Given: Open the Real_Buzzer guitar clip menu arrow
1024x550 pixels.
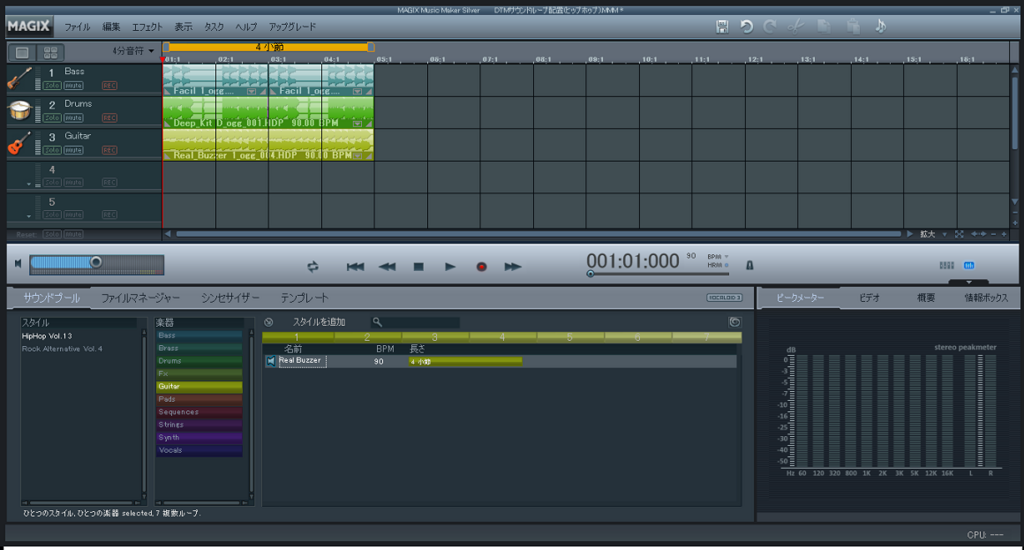Looking at the screenshot, I should click(x=357, y=155).
